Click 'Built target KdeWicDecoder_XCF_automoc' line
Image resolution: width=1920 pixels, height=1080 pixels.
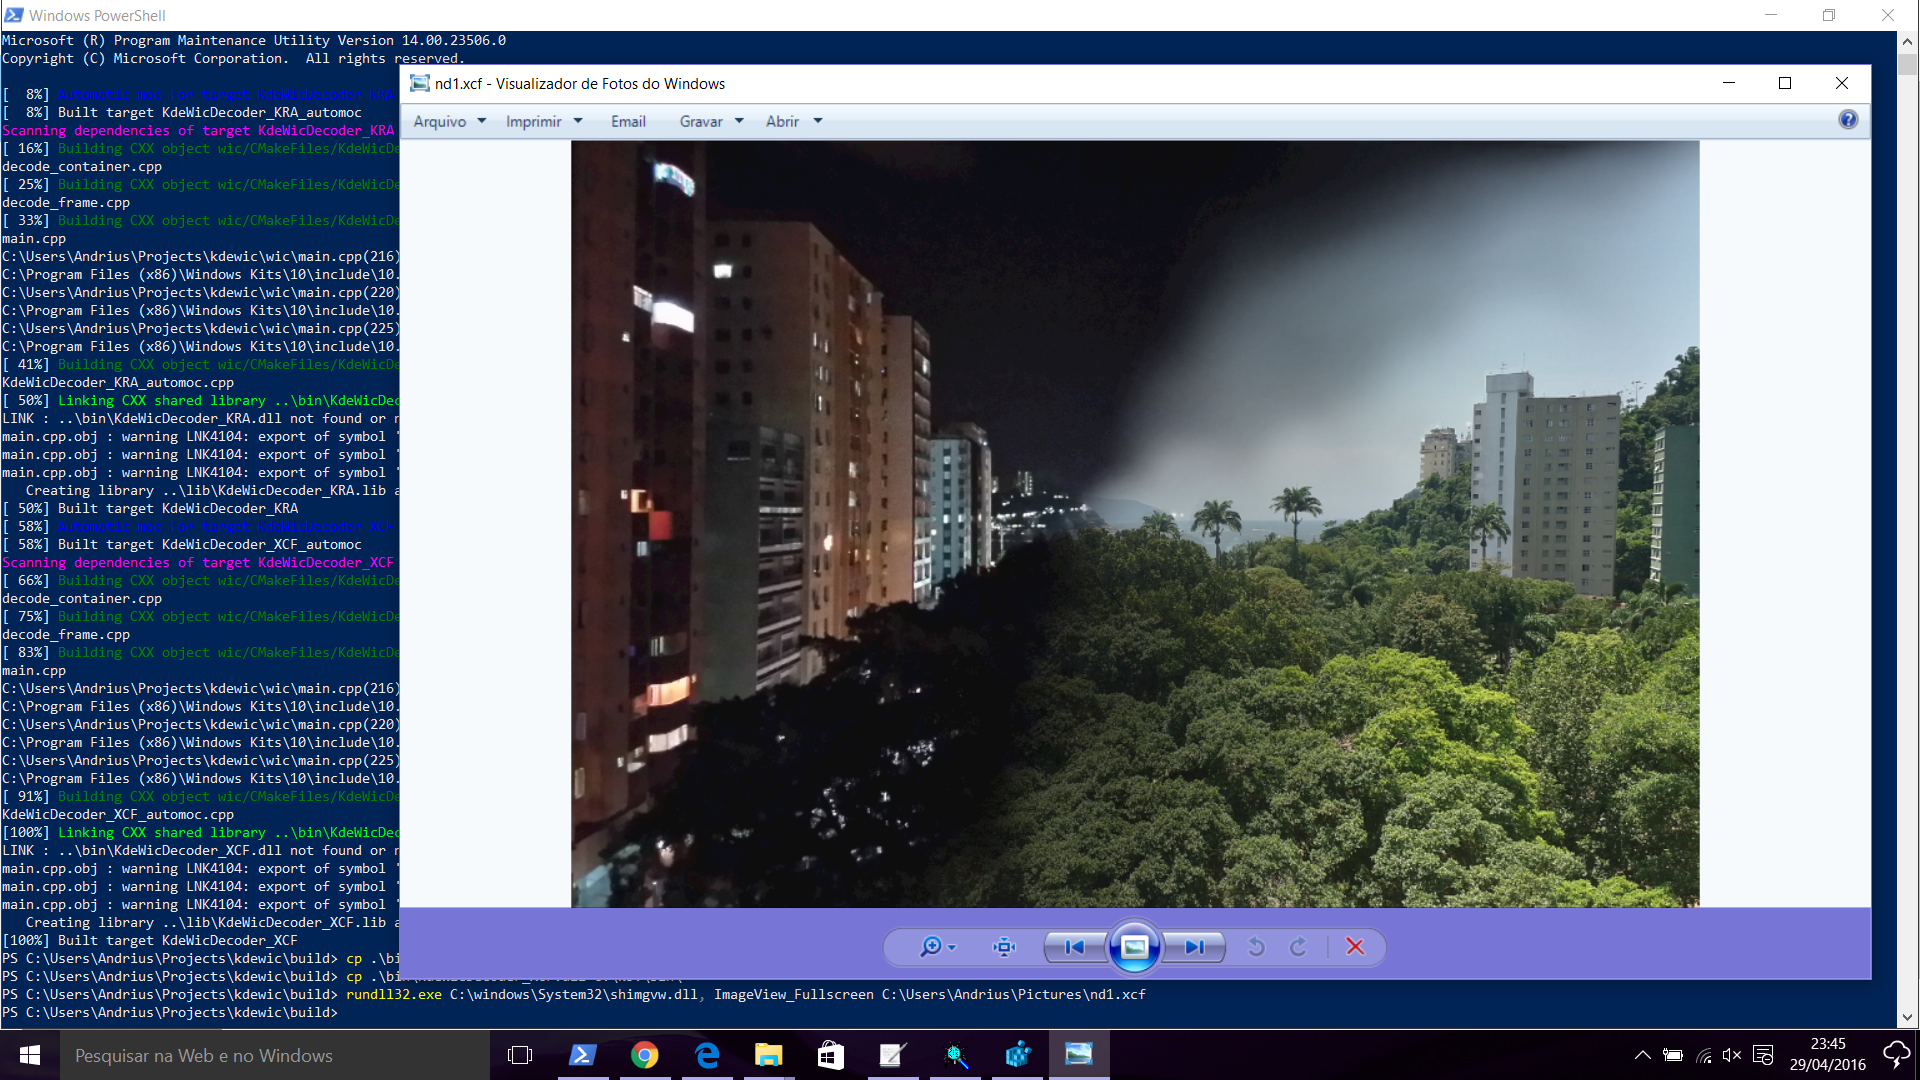click(210, 544)
